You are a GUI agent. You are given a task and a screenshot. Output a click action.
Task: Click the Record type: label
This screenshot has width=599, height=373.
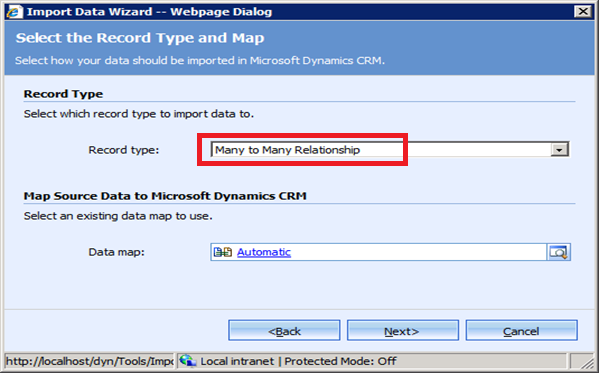(x=124, y=150)
